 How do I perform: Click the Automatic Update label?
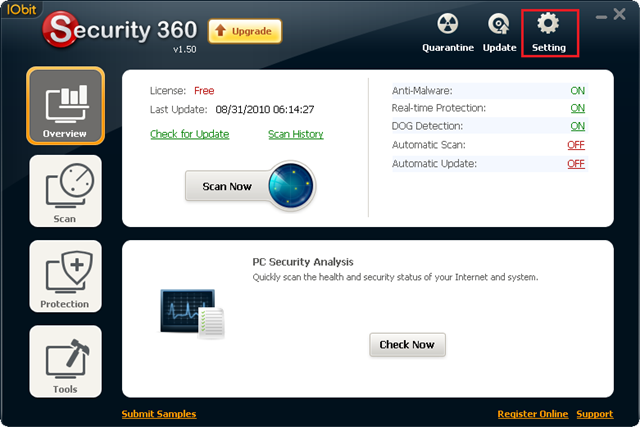pos(434,164)
